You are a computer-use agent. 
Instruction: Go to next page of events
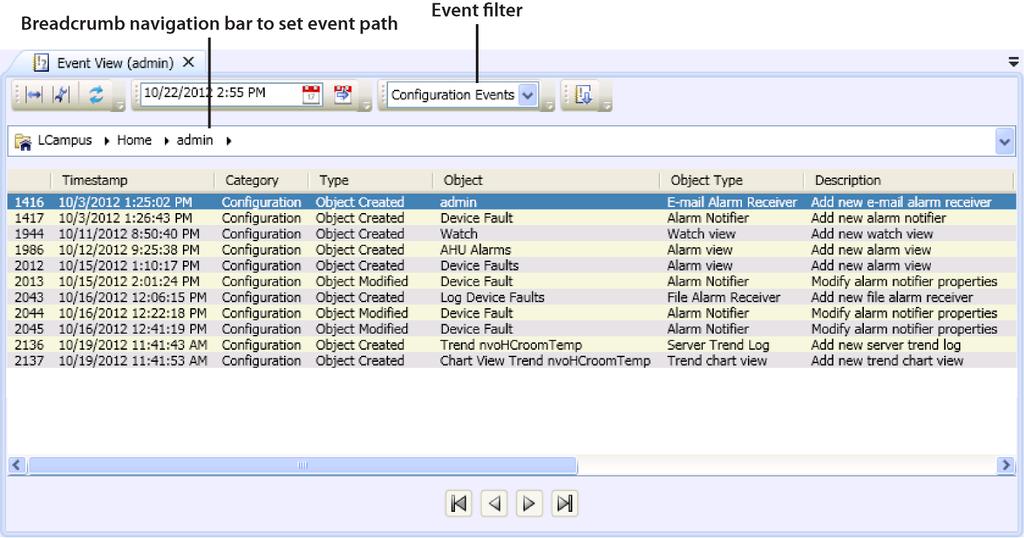[529, 503]
